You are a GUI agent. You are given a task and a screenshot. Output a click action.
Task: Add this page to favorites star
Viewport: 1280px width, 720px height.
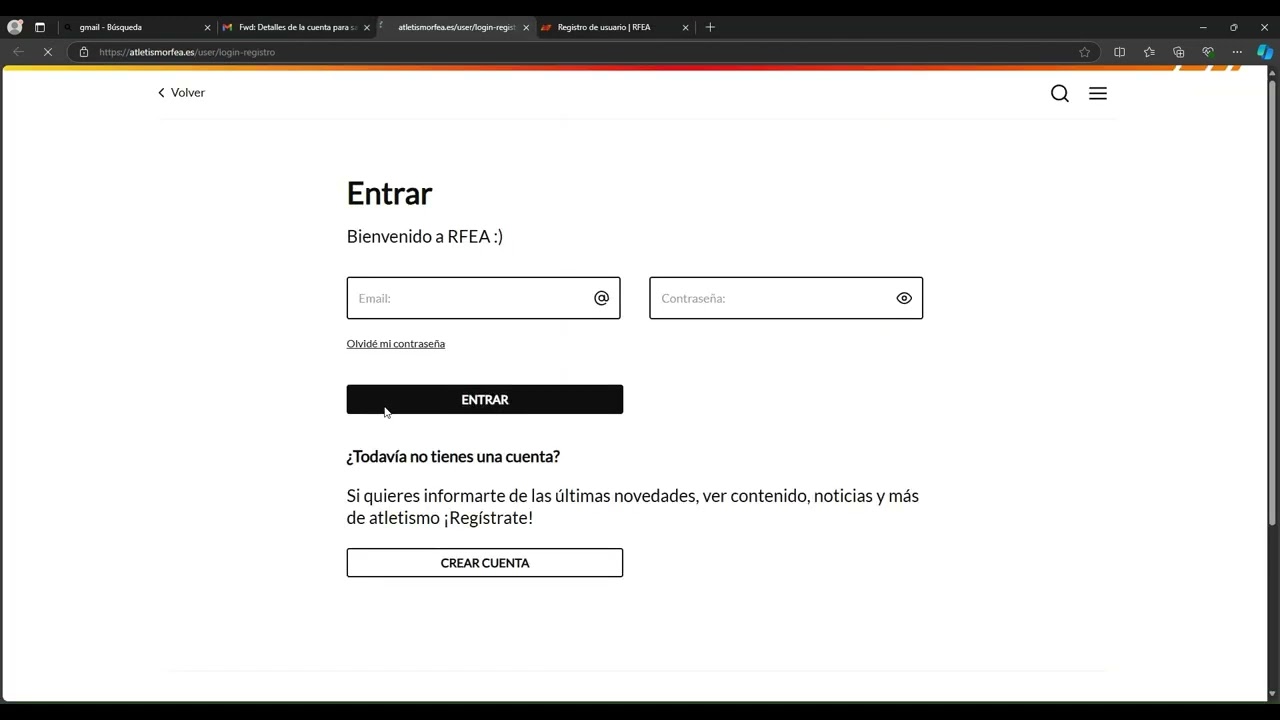click(1084, 52)
